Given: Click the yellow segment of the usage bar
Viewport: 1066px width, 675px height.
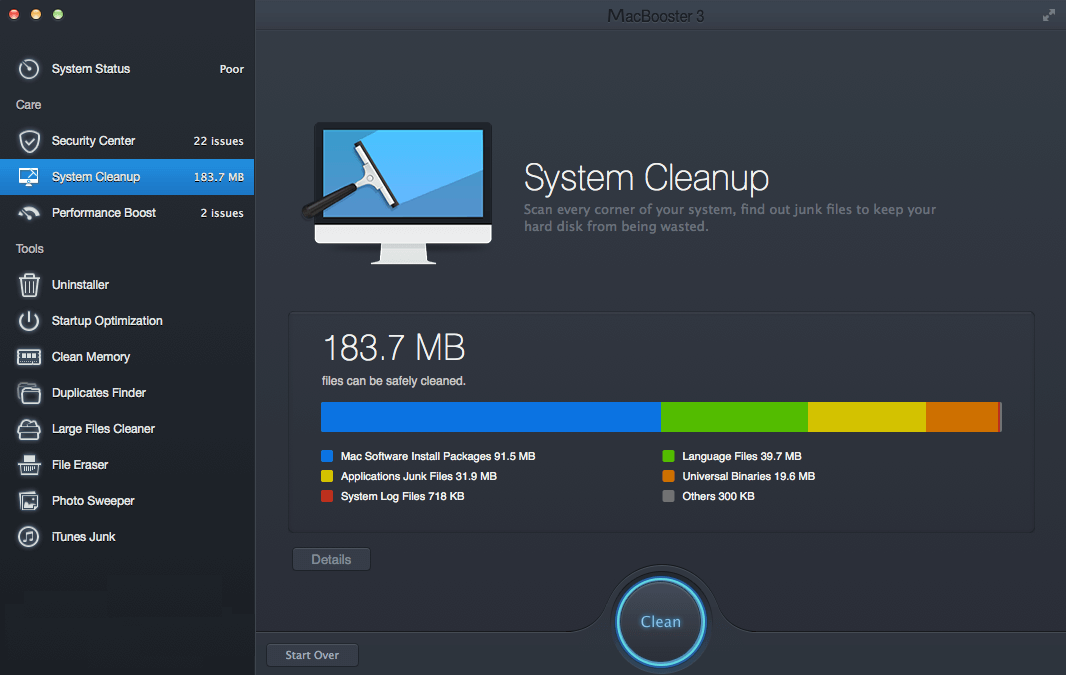Looking at the screenshot, I should pos(867,417).
